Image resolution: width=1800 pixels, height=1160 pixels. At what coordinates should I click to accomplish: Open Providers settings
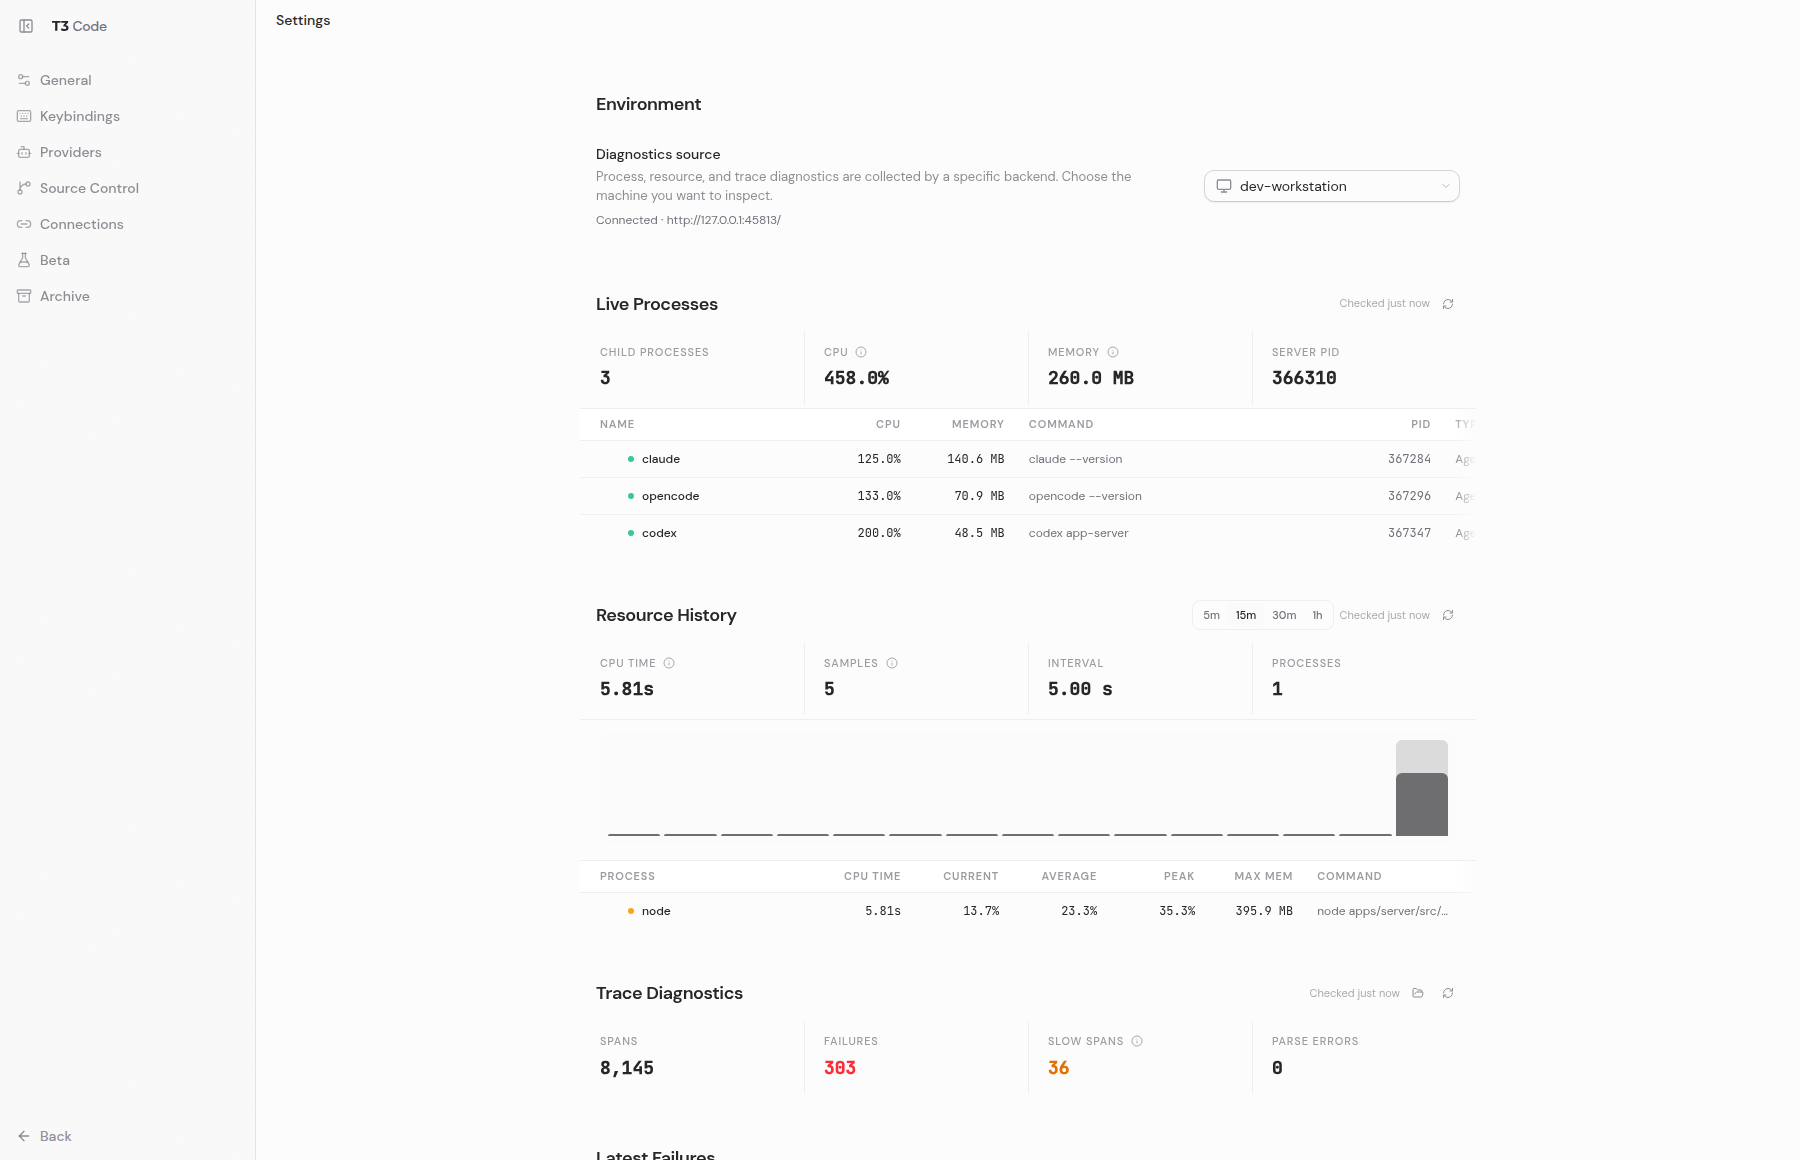pyautogui.click(x=127, y=152)
